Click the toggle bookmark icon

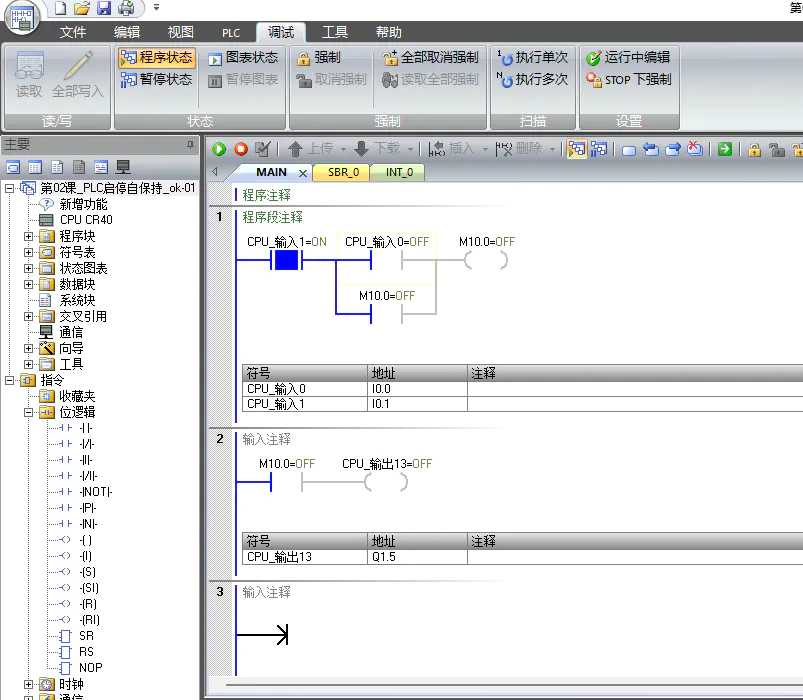point(629,150)
